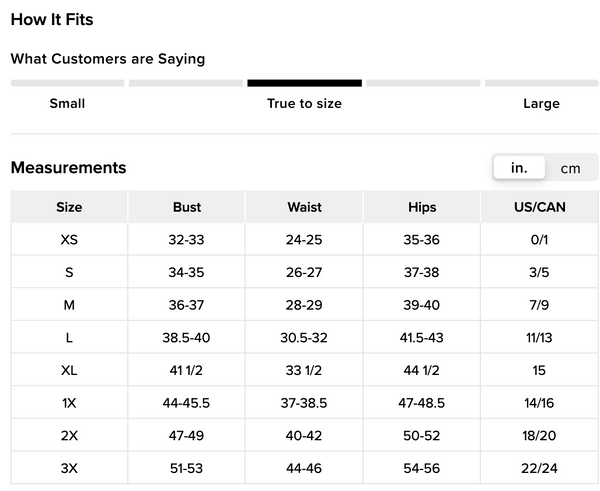Click the S US/CAN value 3/5
The width and height of the screenshot is (600, 491).
tap(540, 272)
